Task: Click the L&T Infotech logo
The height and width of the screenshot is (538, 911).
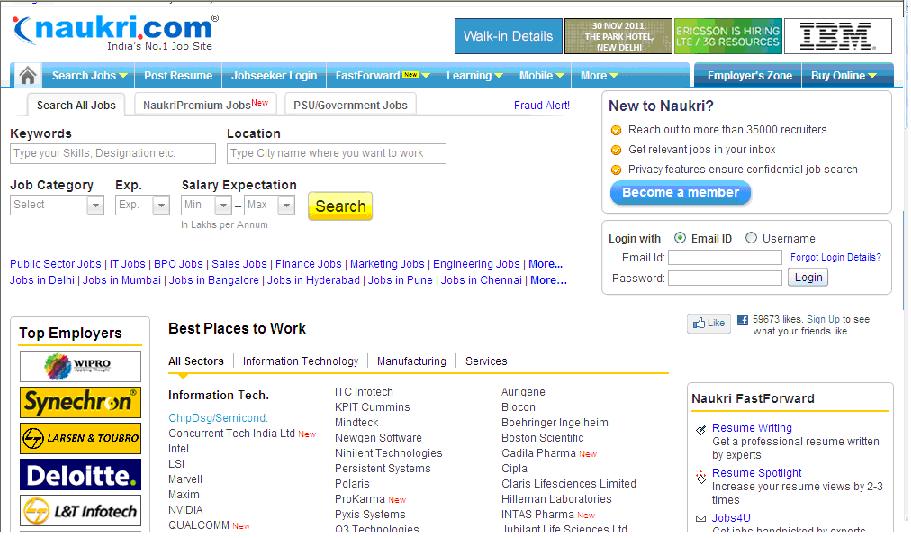Action: point(80,511)
